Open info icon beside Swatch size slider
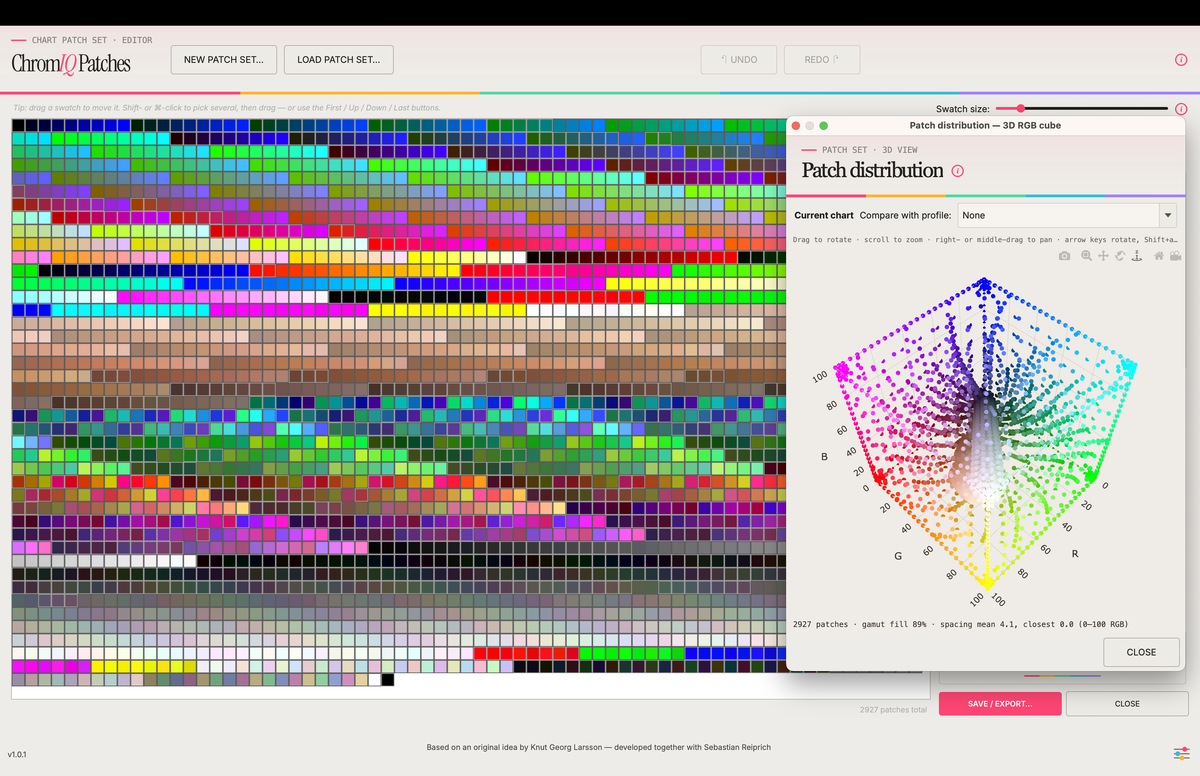 point(1181,109)
